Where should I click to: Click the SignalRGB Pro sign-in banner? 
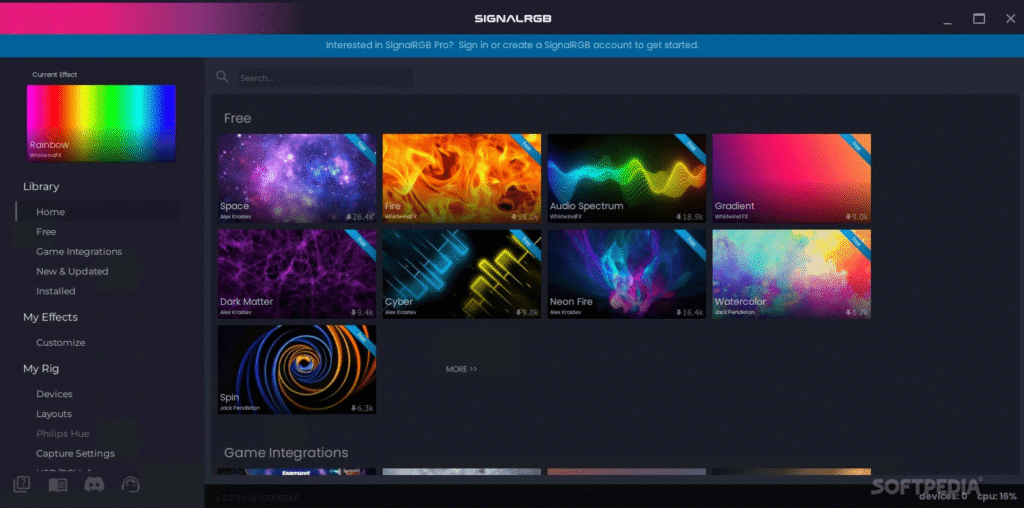[x=512, y=45]
